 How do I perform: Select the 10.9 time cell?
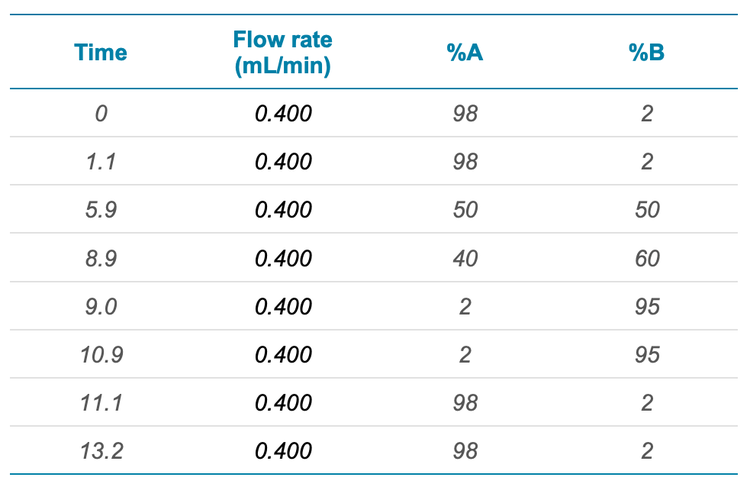coord(101,355)
